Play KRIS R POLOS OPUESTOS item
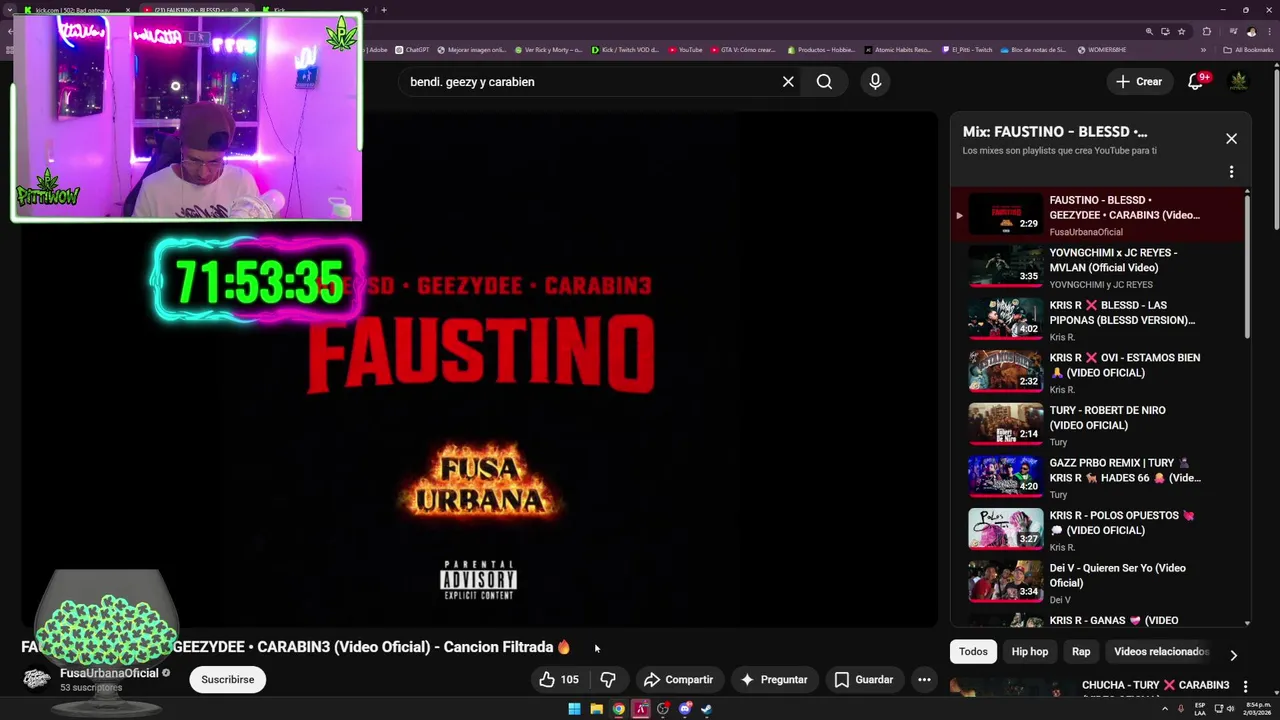The image size is (1280, 720). point(1097,530)
